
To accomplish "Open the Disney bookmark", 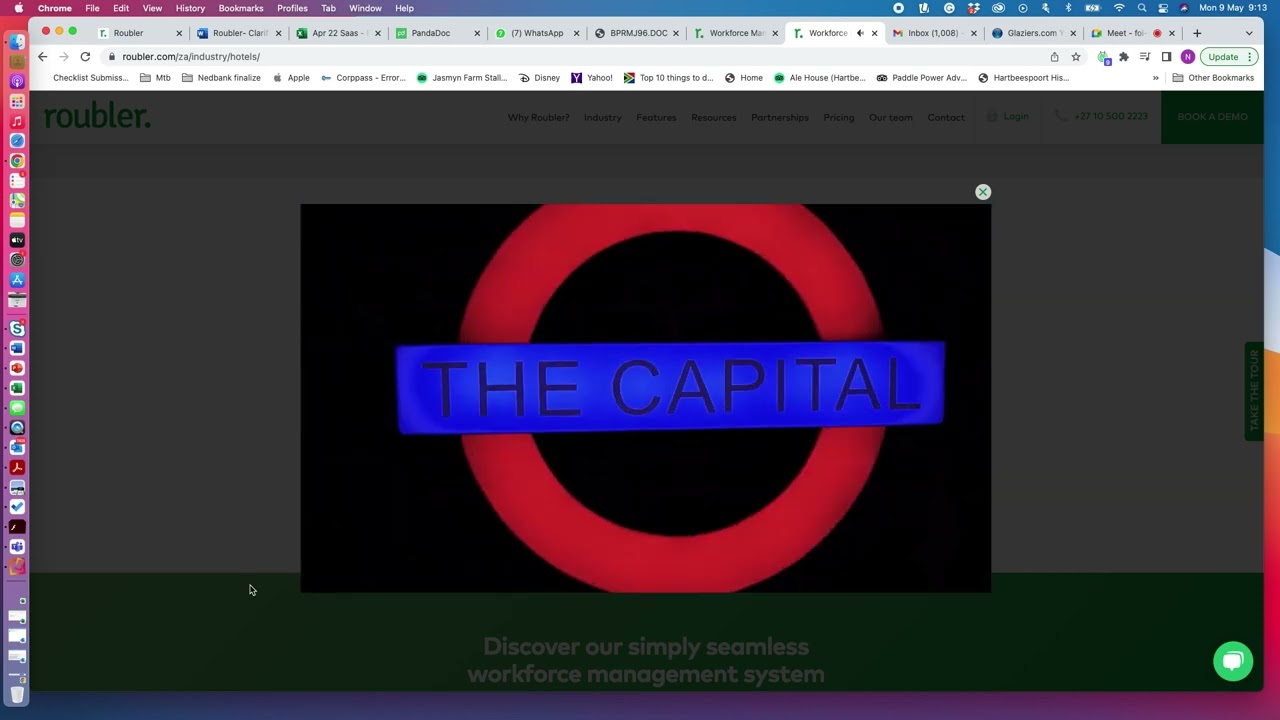I will (x=539, y=78).
